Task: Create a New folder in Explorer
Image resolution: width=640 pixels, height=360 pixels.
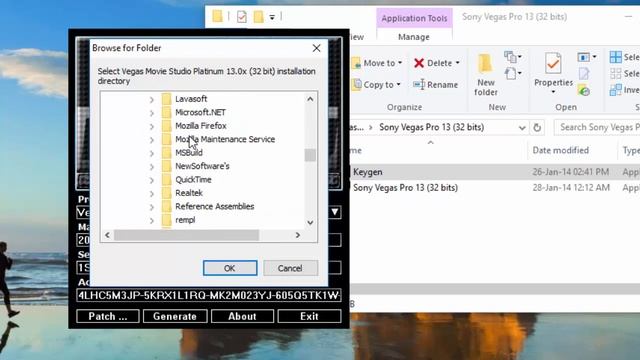Action: (486, 75)
